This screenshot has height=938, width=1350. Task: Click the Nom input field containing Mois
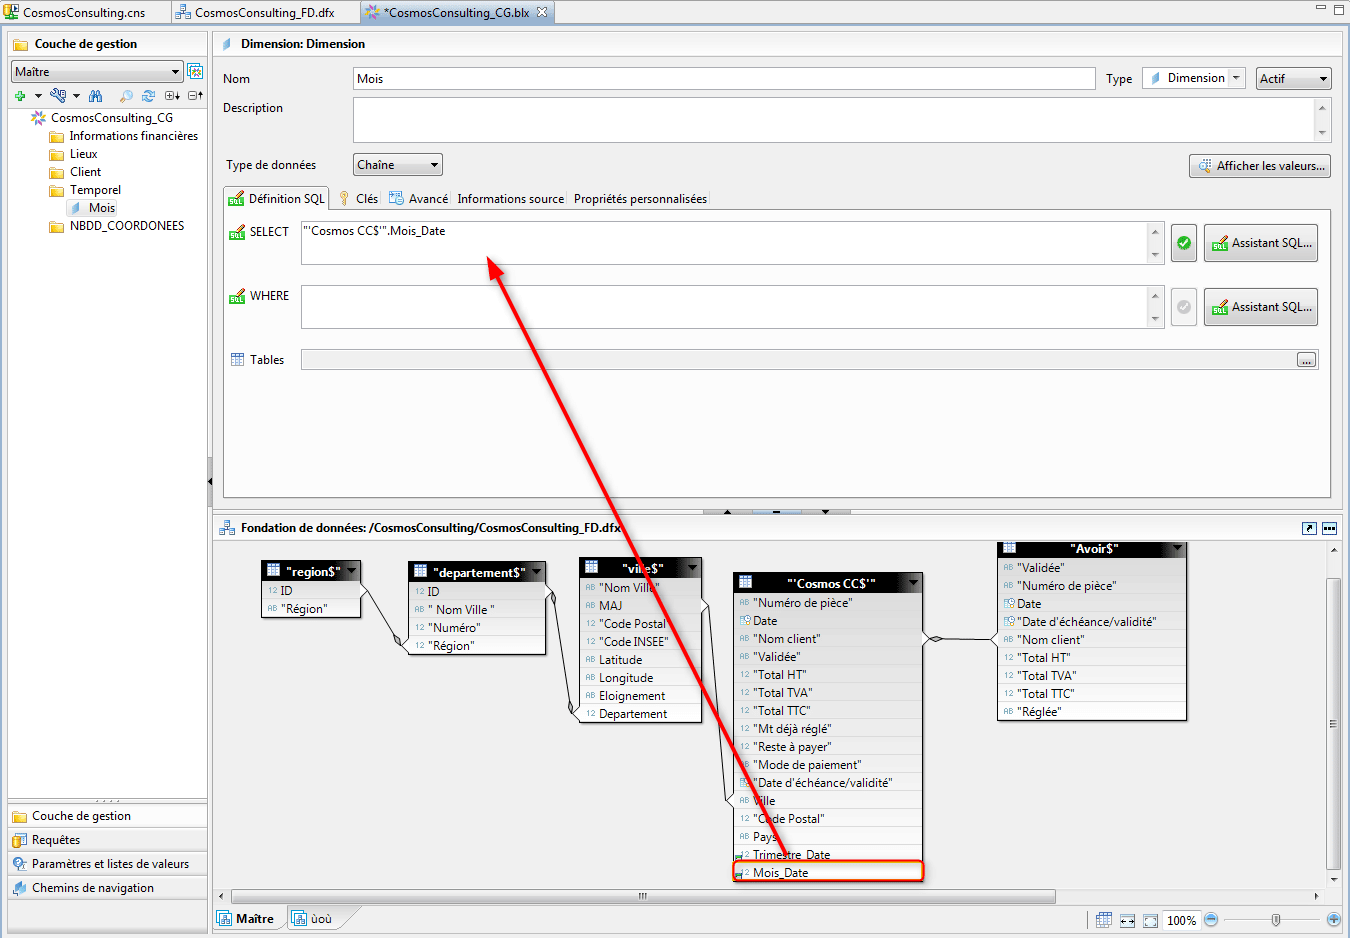(724, 79)
